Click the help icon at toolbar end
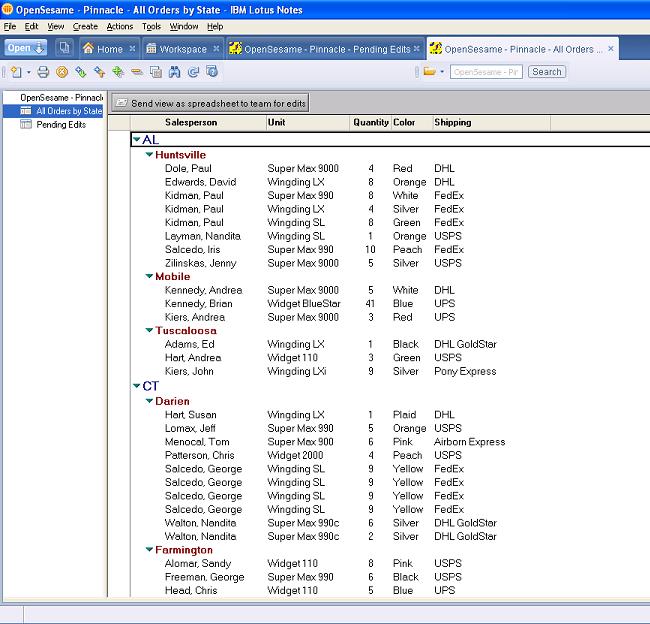This screenshot has width=650, height=624. (211, 72)
